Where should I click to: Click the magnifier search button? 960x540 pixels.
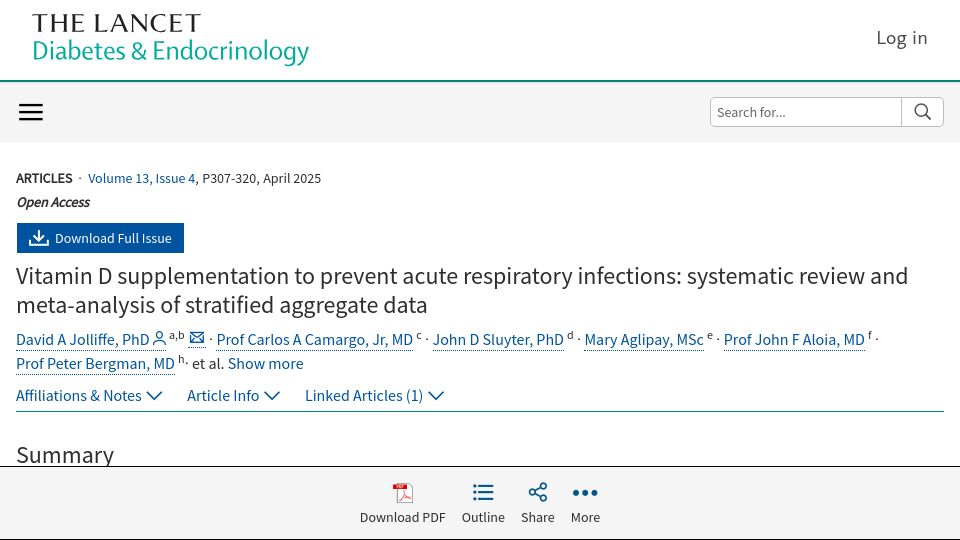(922, 112)
